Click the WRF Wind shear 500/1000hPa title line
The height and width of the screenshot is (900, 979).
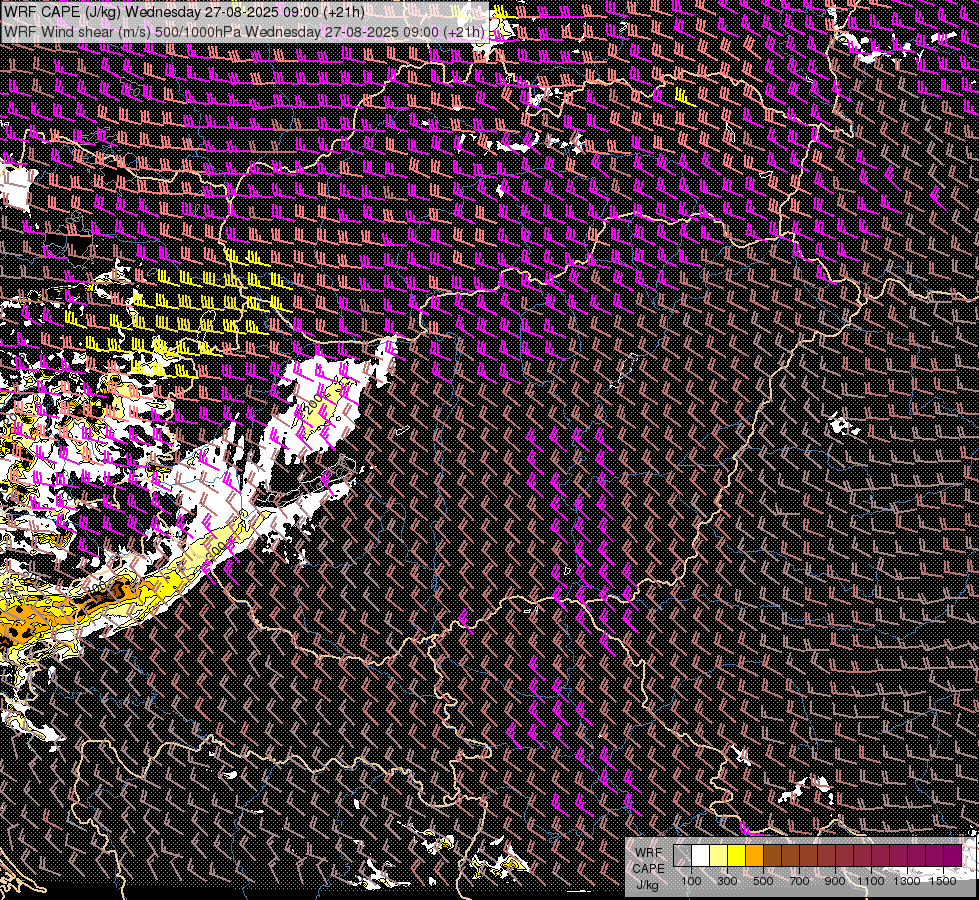pos(244,31)
